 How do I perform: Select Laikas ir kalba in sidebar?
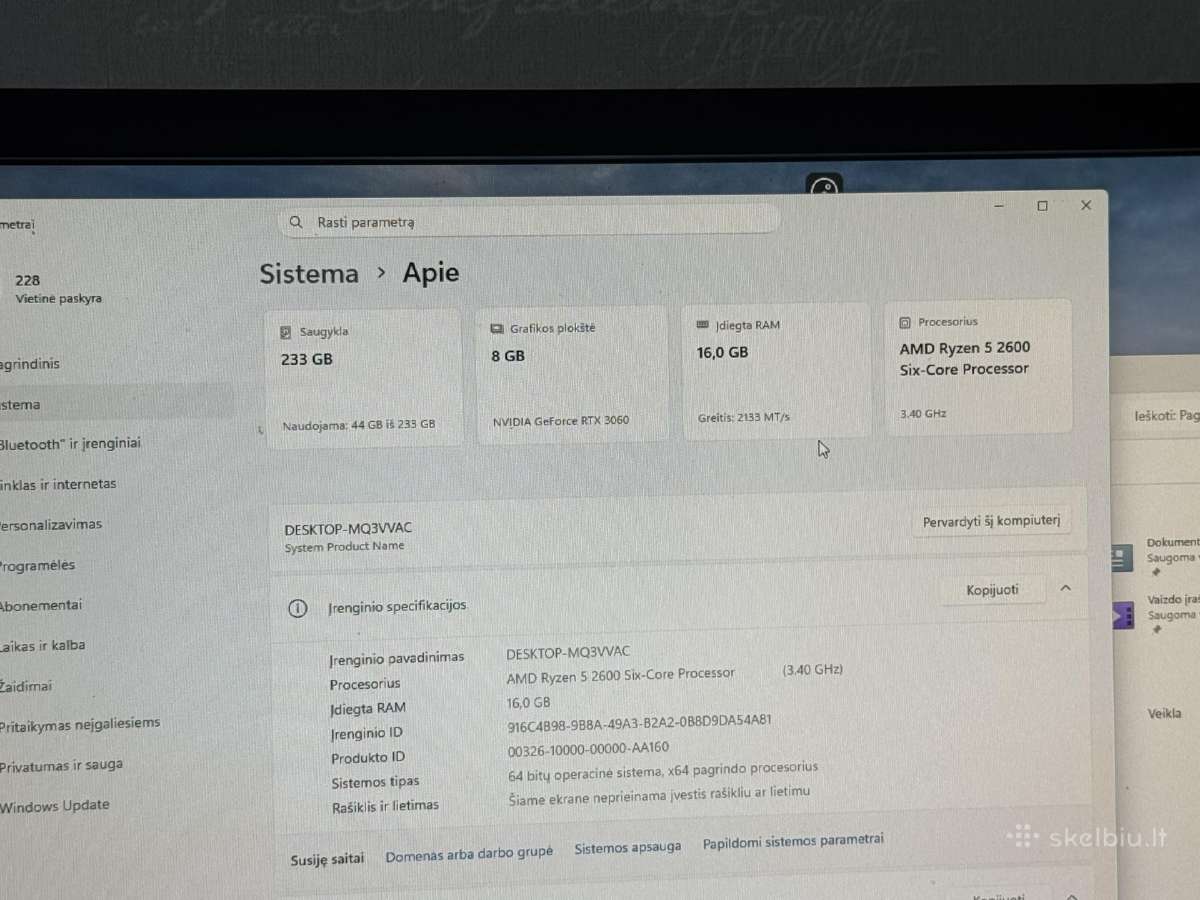43,646
